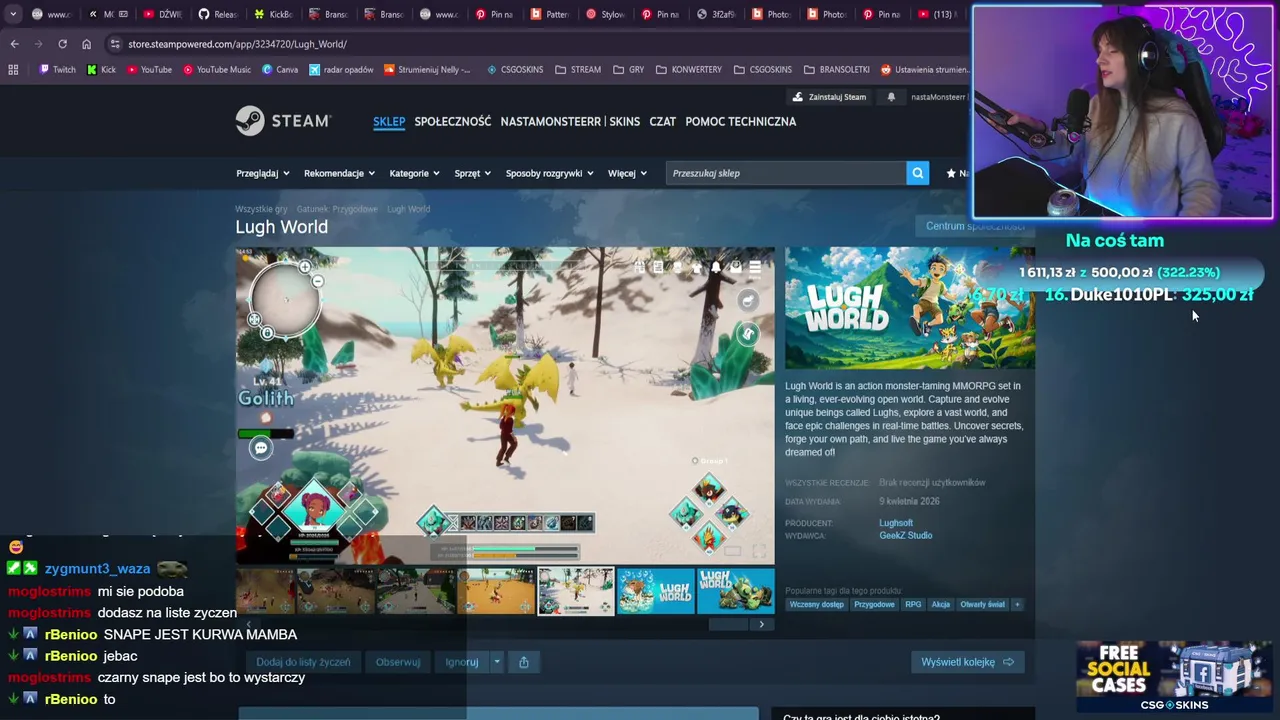Open CZAT in Steam navigation
The height and width of the screenshot is (720, 1280).
coord(662,121)
